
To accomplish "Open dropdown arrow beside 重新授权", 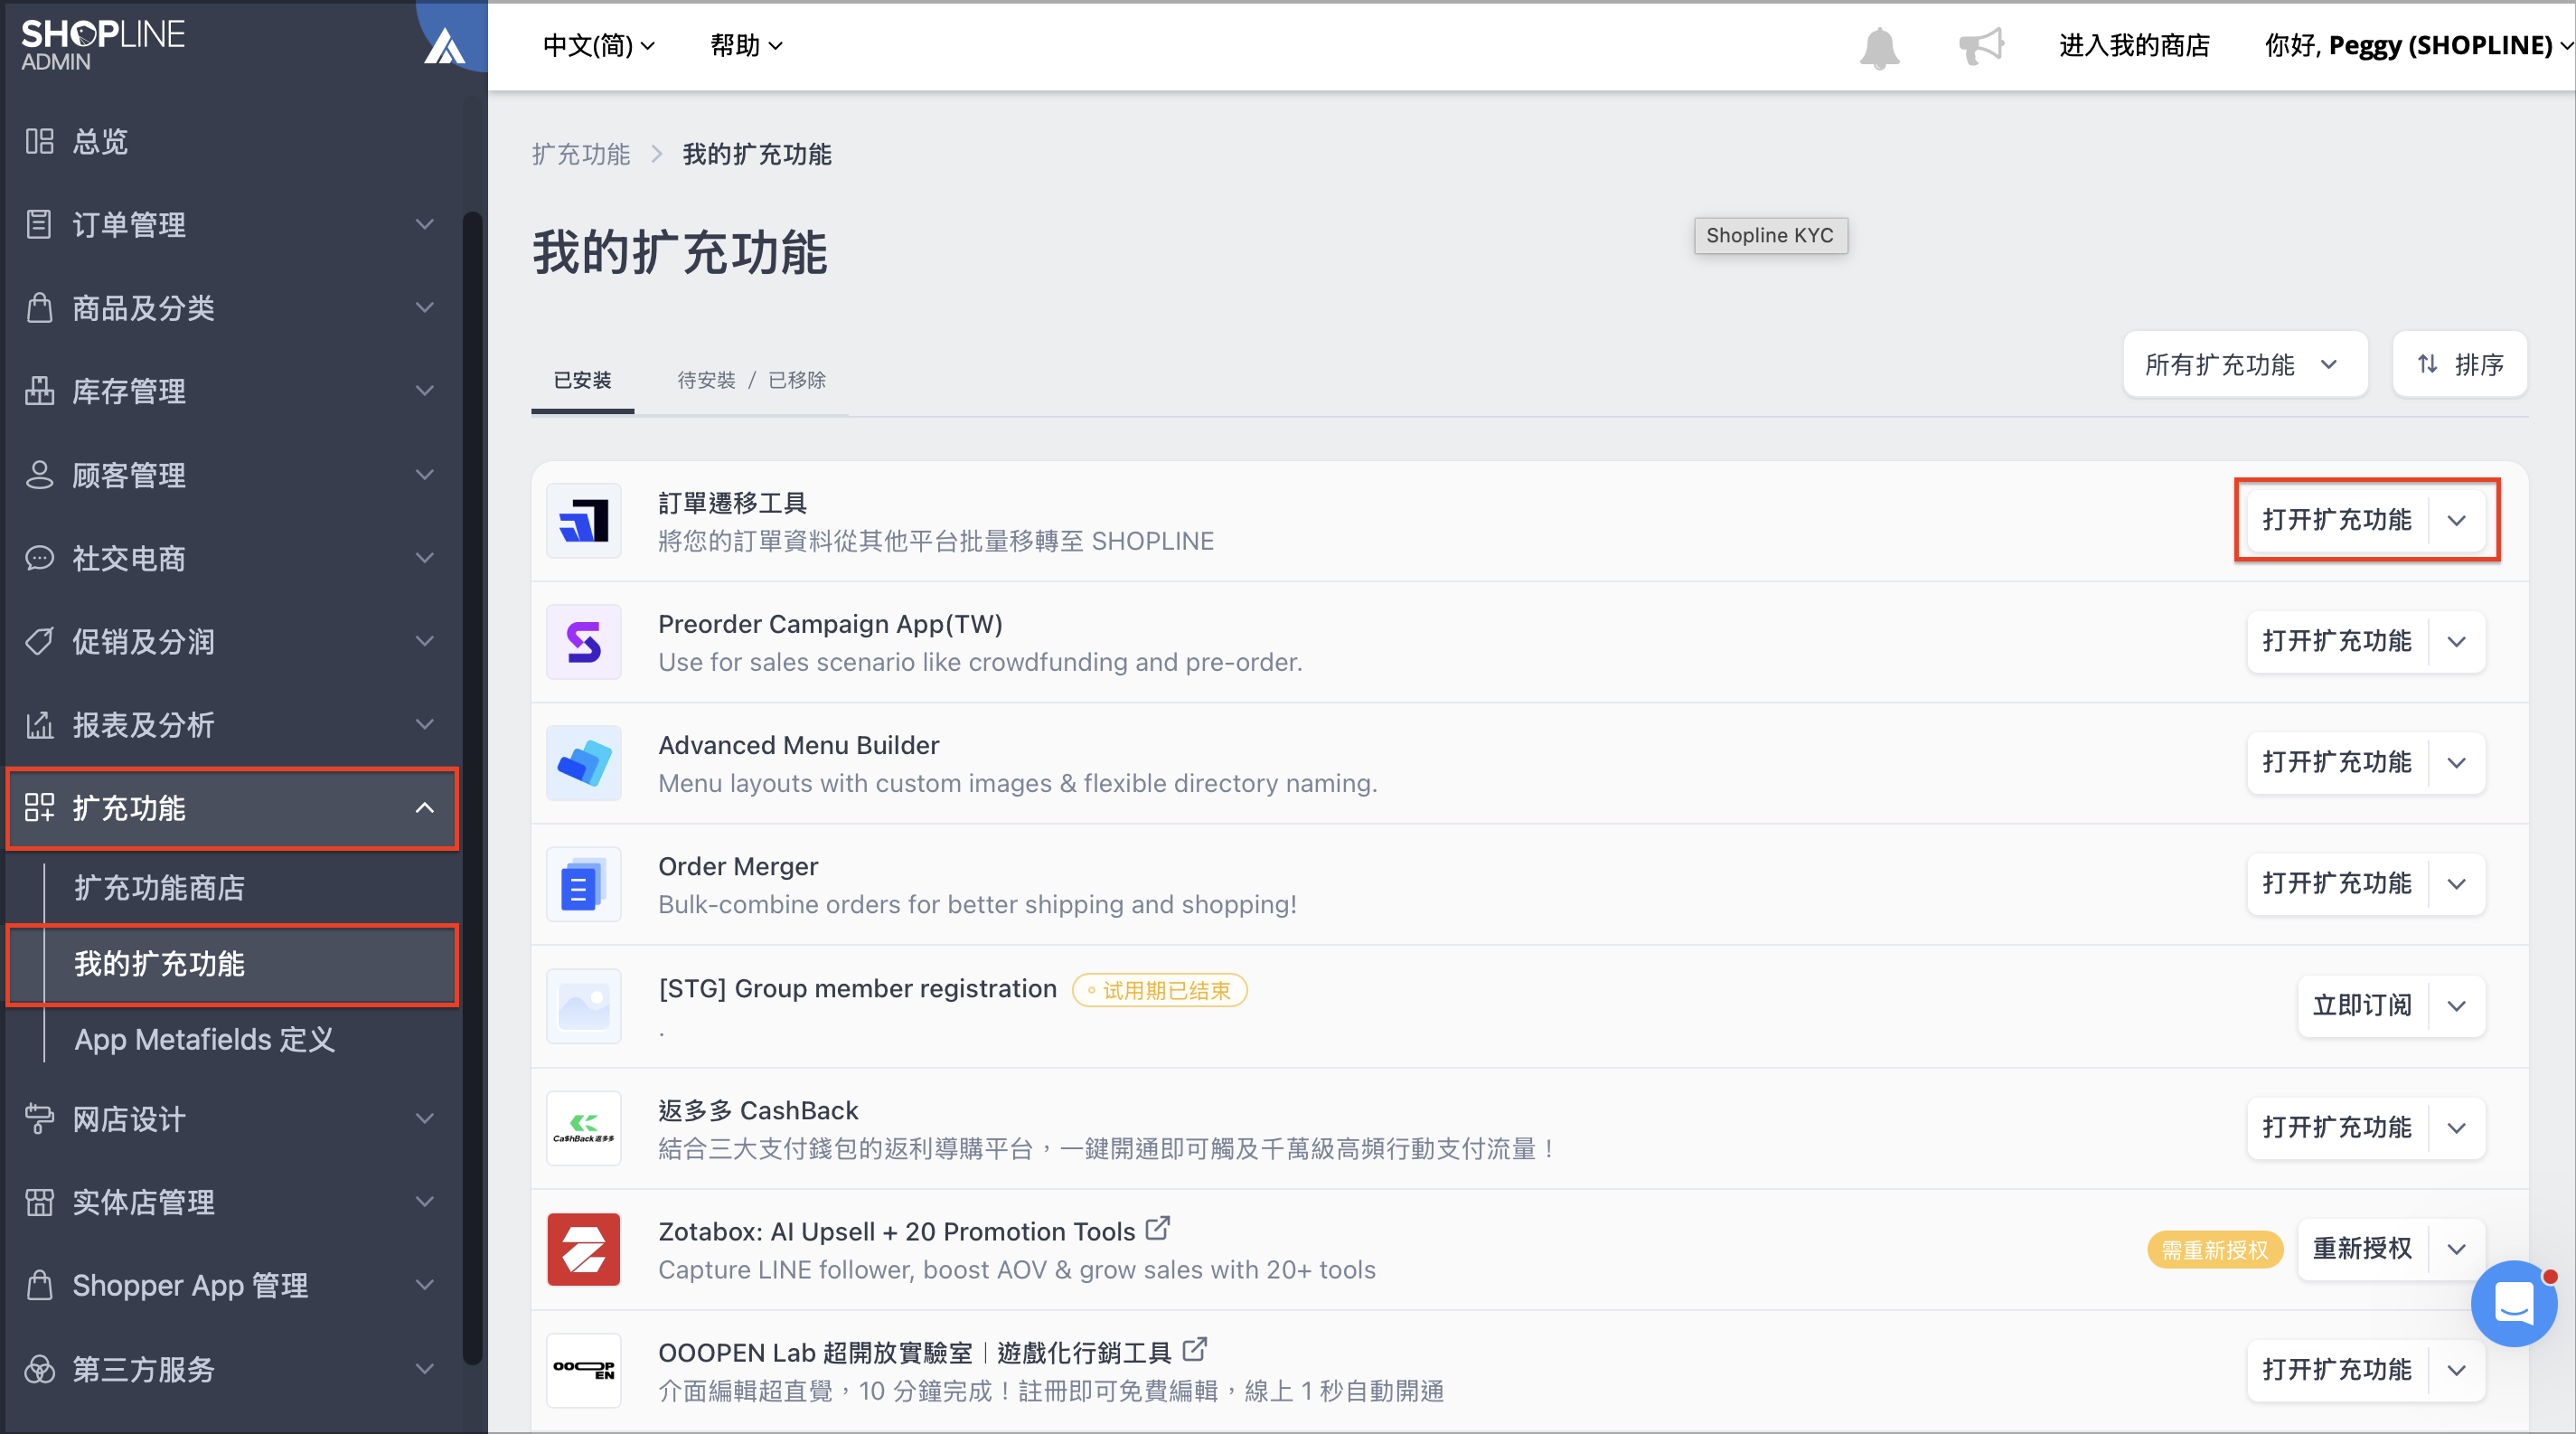I will click(2457, 1248).
